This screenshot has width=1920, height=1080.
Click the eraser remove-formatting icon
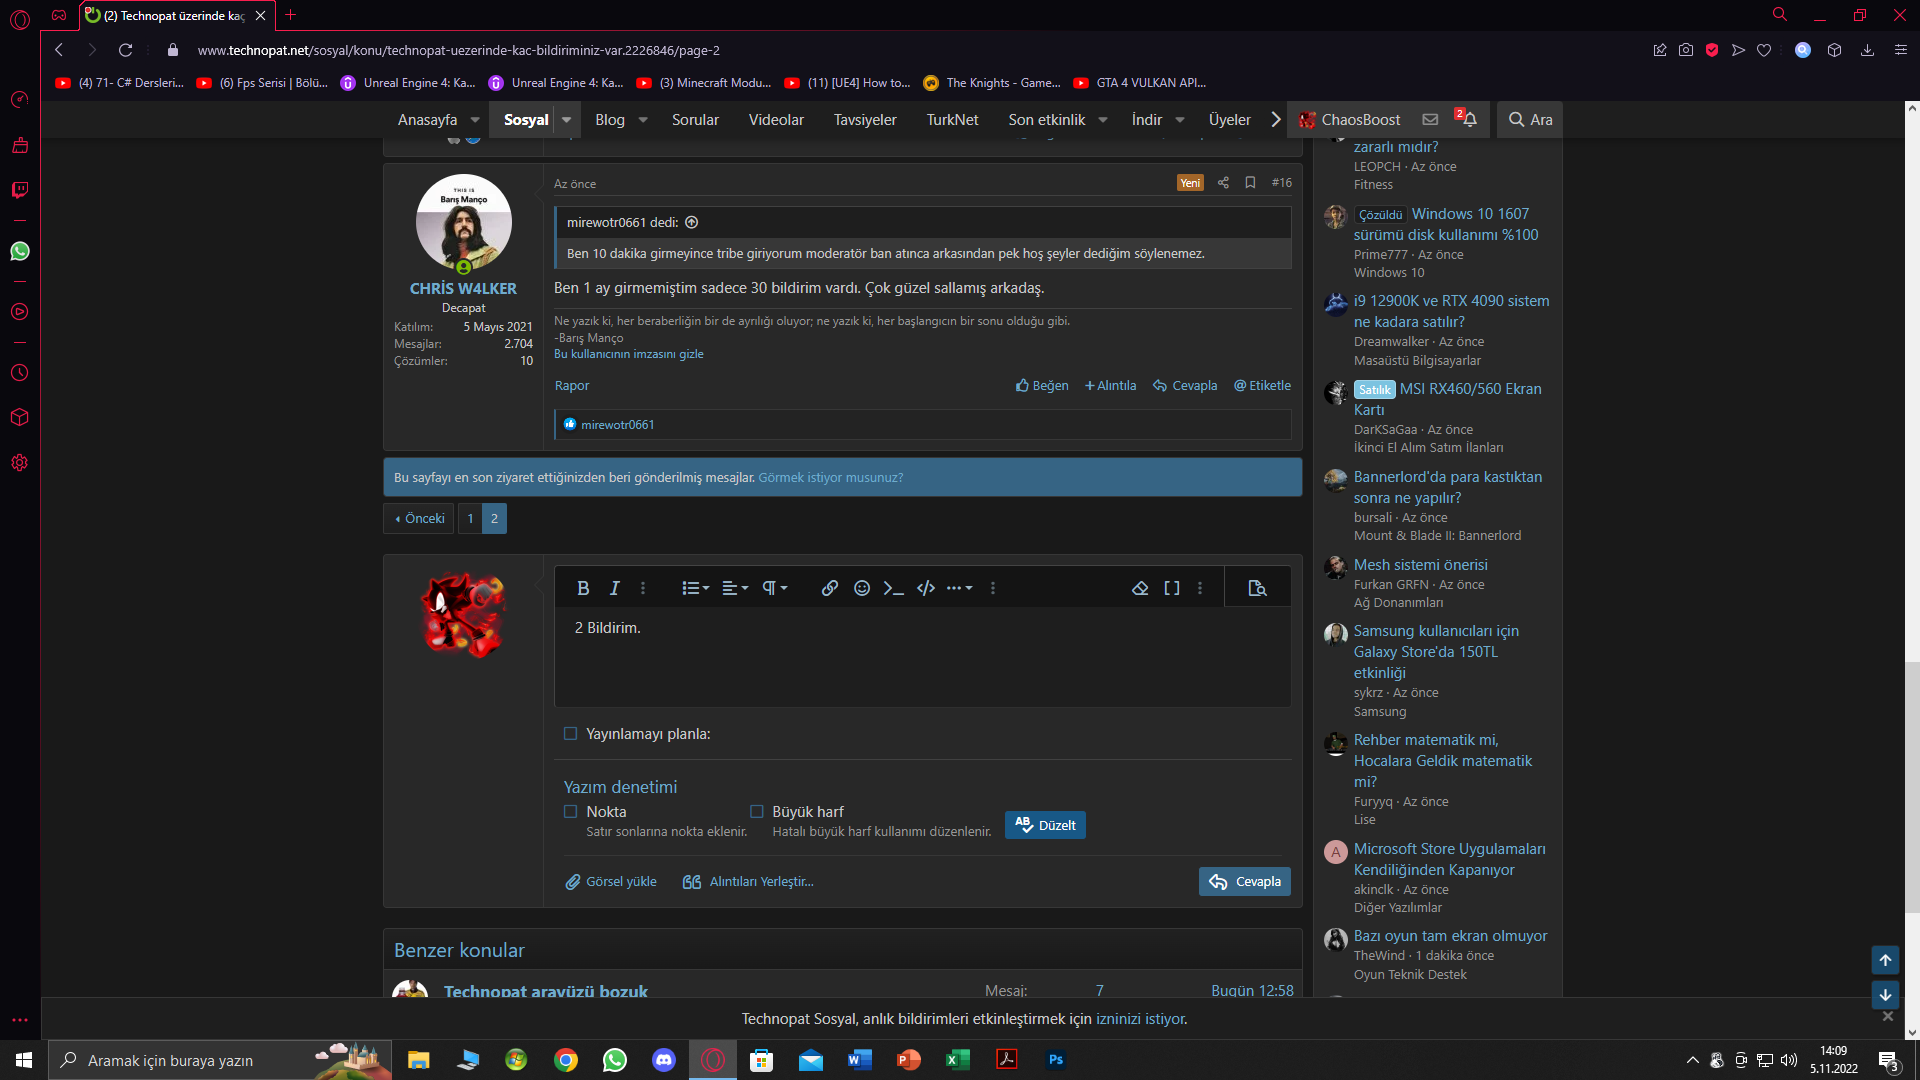(x=1139, y=588)
